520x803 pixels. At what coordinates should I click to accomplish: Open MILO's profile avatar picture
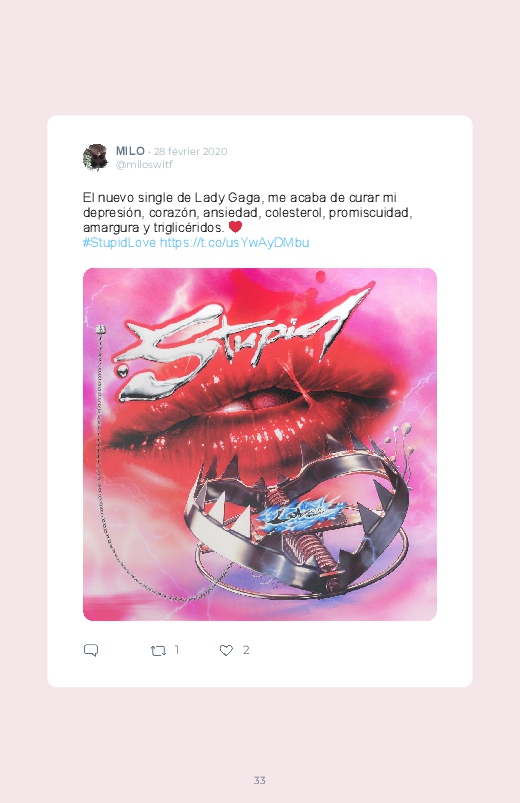pyautogui.click(x=95, y=157)
